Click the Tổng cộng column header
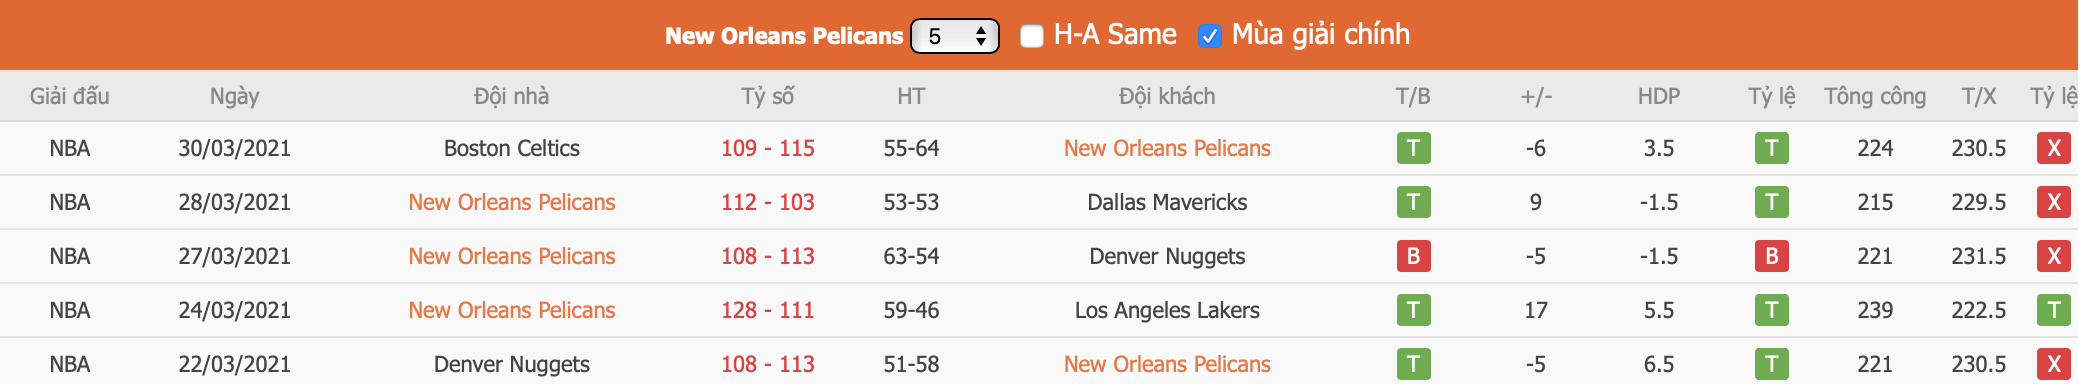The width and height of the screenshot is (2080, 384). pos(1875,96)
